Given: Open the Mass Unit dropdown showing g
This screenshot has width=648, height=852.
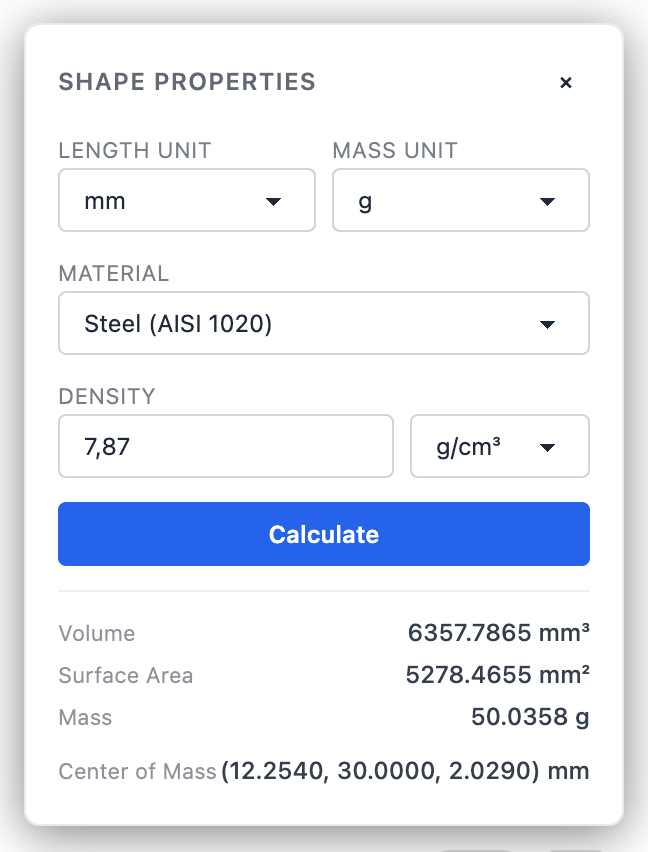Looking at the screenshot, I should [461, 201].
